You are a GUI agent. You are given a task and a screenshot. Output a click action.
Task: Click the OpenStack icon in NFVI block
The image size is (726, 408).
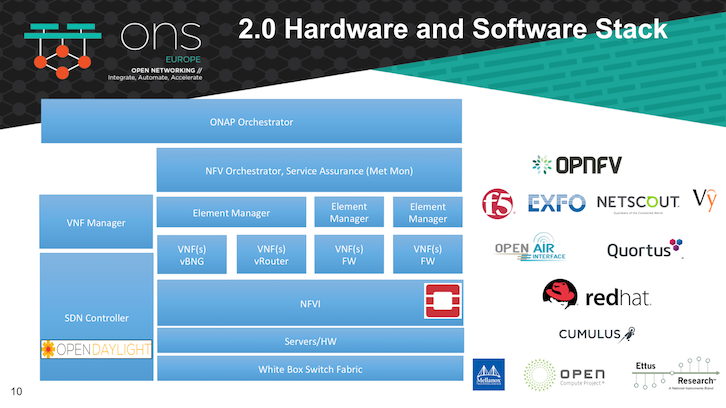(443, 301)
